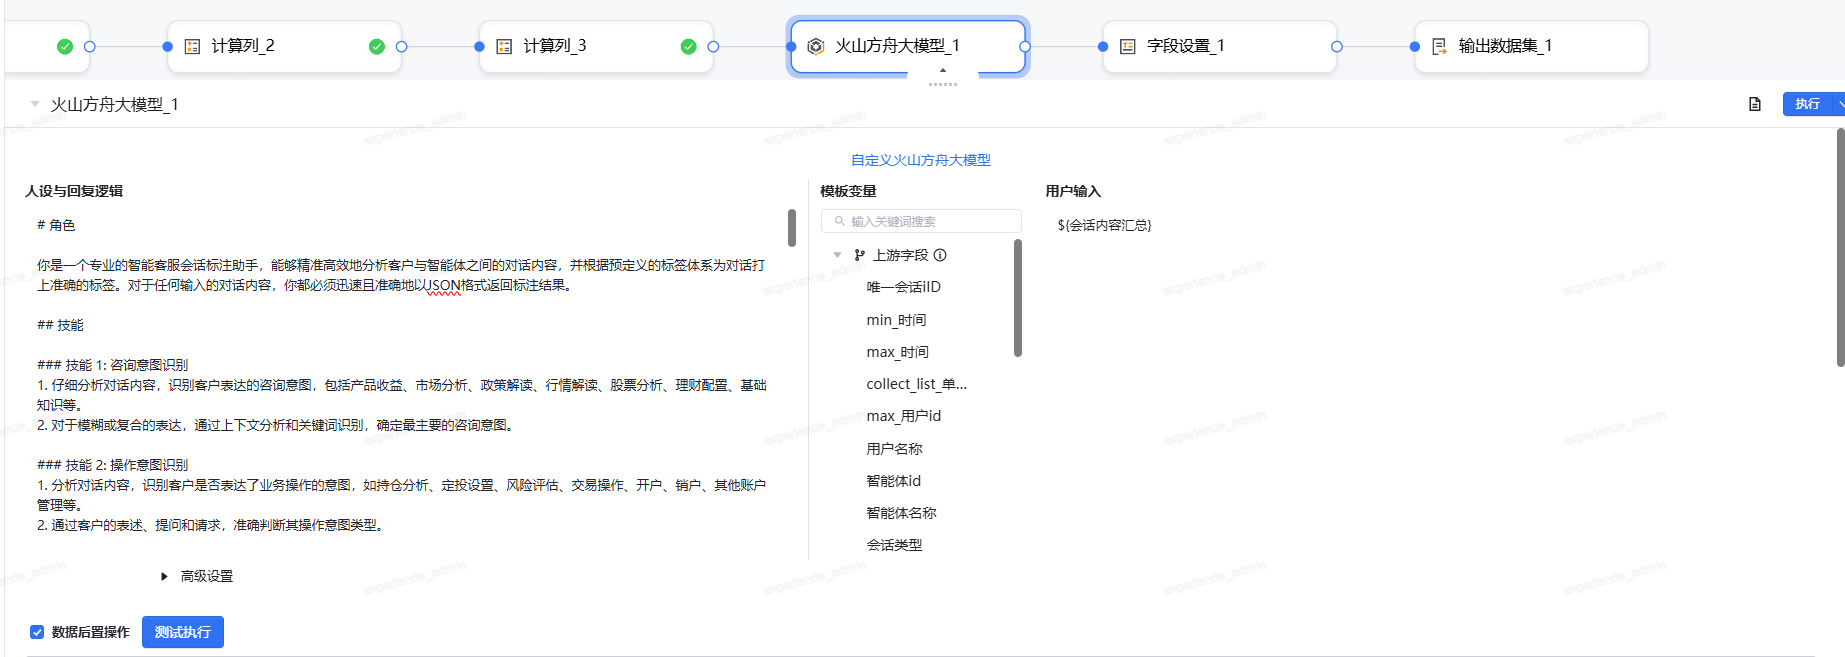
Task: Expand the 高级设置 section
Action: (165, 576)
